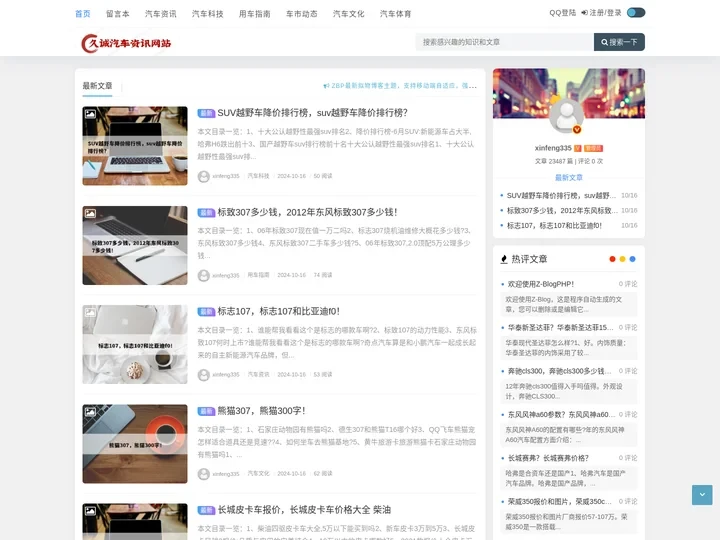Click the blue dot in 热评文章 header

632,259
